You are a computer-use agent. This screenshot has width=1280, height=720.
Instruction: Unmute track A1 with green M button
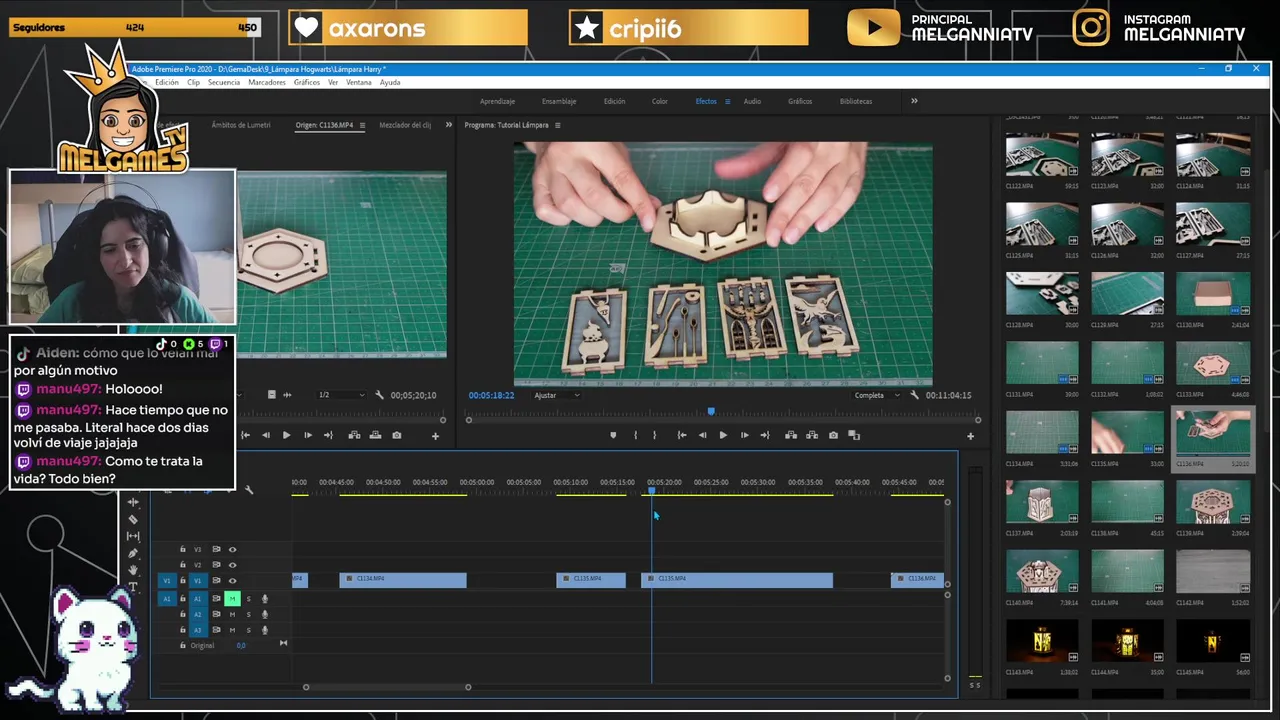[x=232, y=599]
